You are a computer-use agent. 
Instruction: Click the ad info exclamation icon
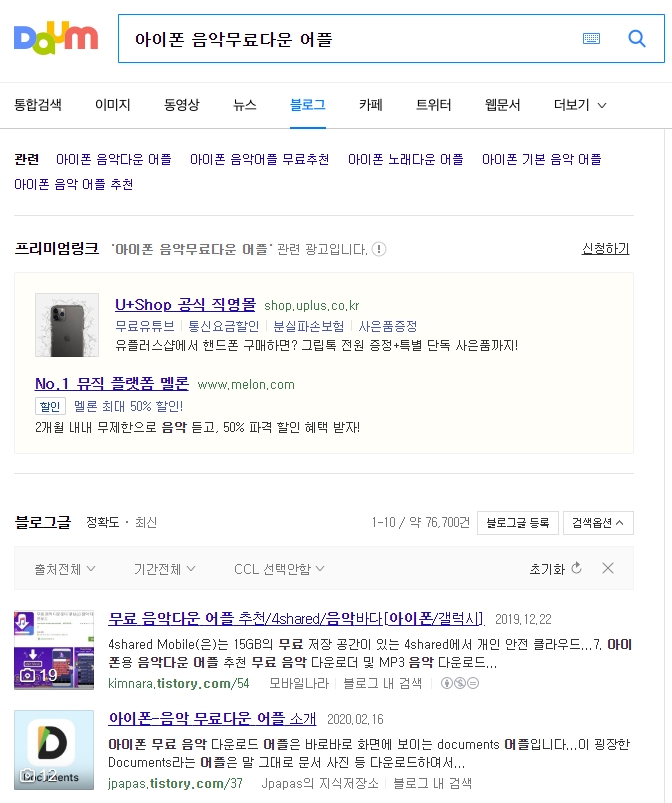point(379,249)
